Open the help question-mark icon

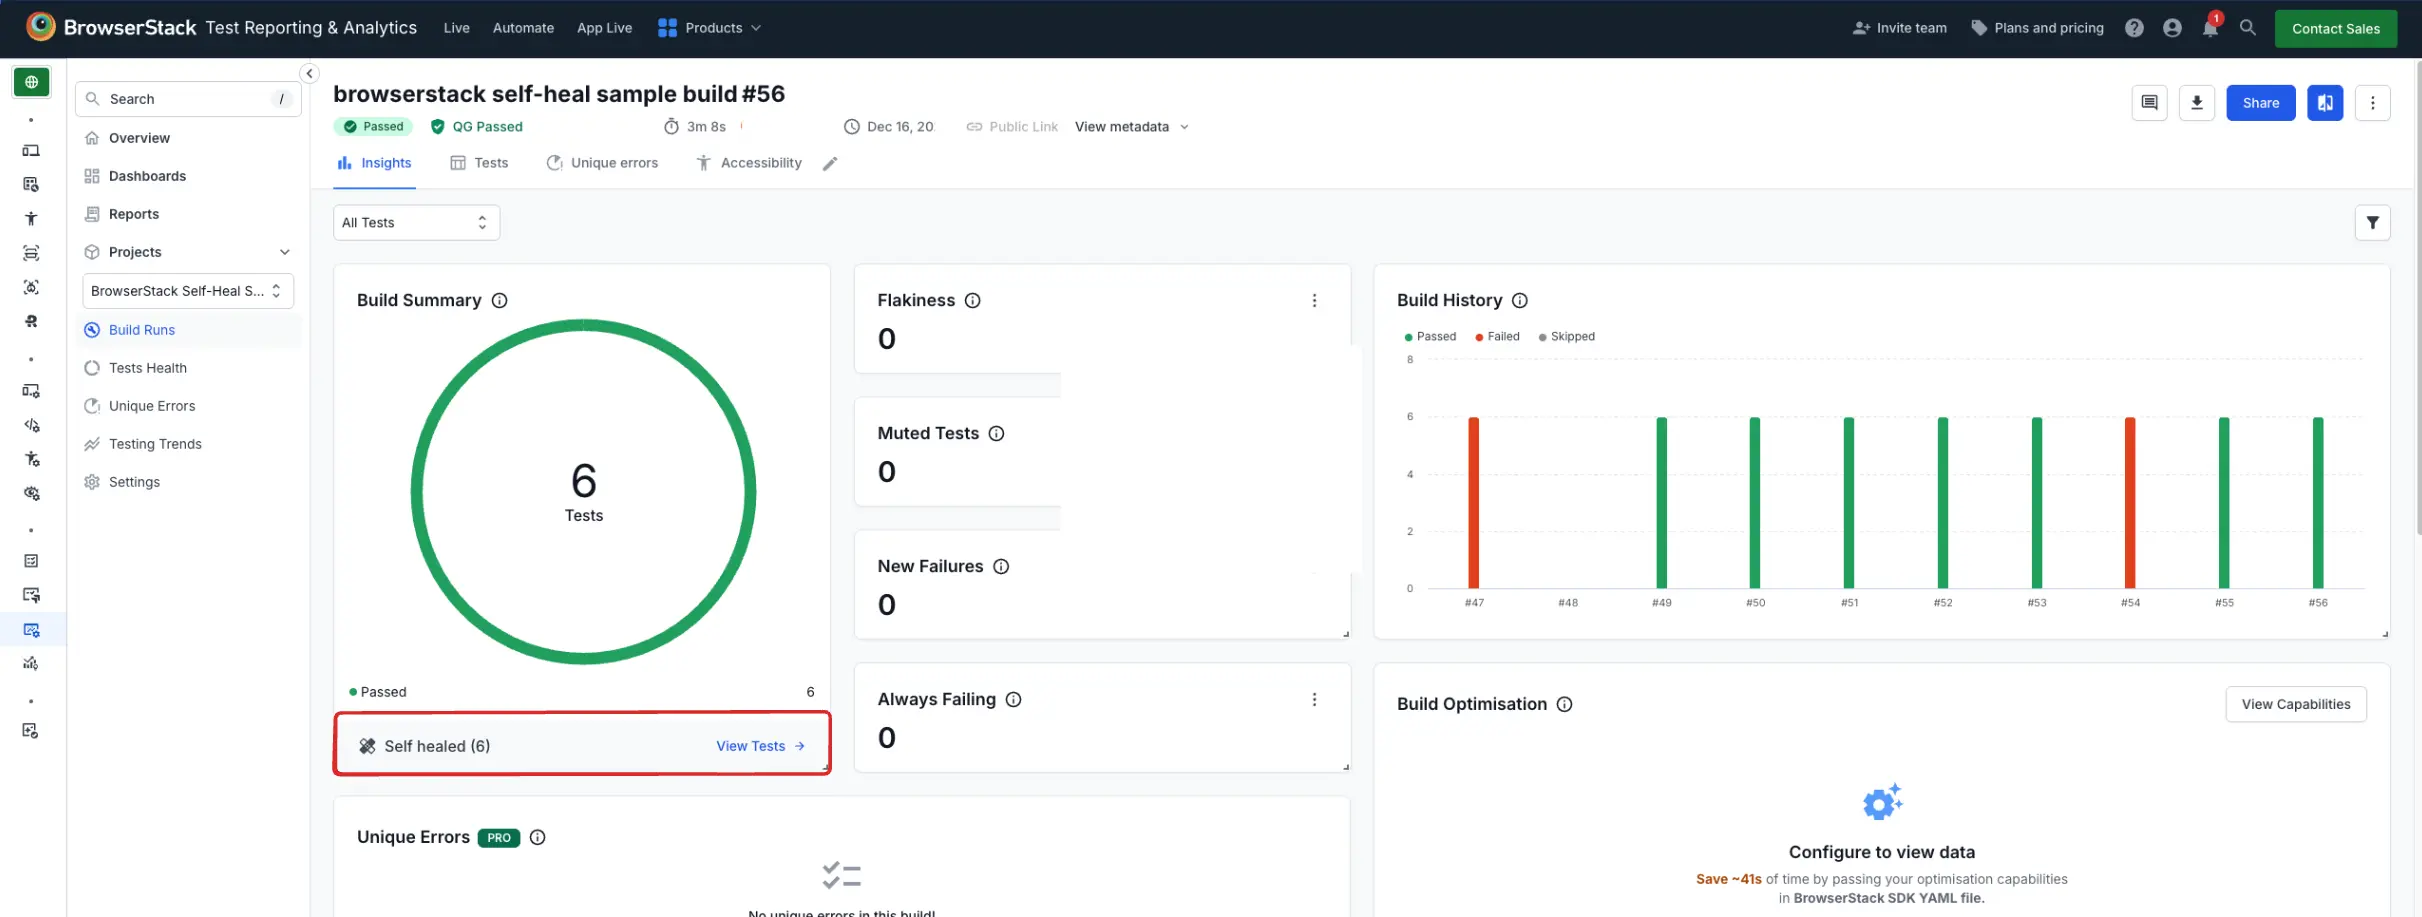pyautogui.click(x=2134, y=27)
